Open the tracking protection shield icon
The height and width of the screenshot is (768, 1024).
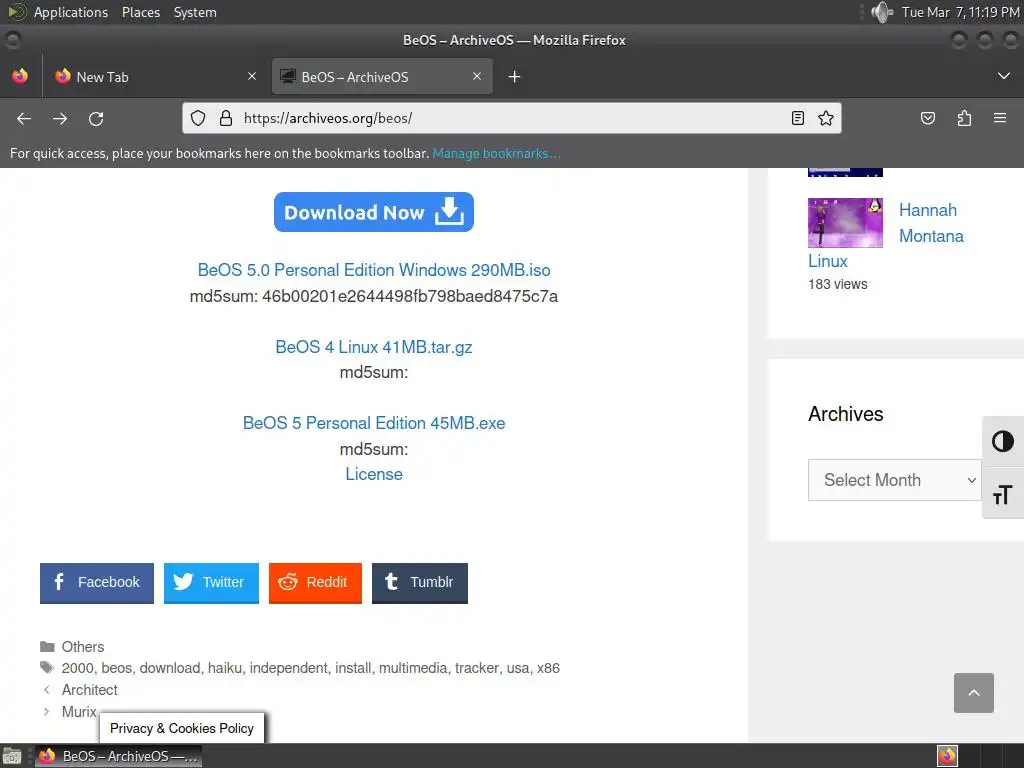[198, 118]
